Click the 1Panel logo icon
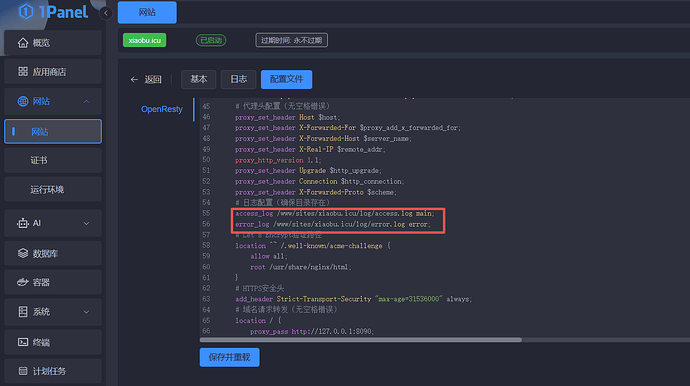 26,12
